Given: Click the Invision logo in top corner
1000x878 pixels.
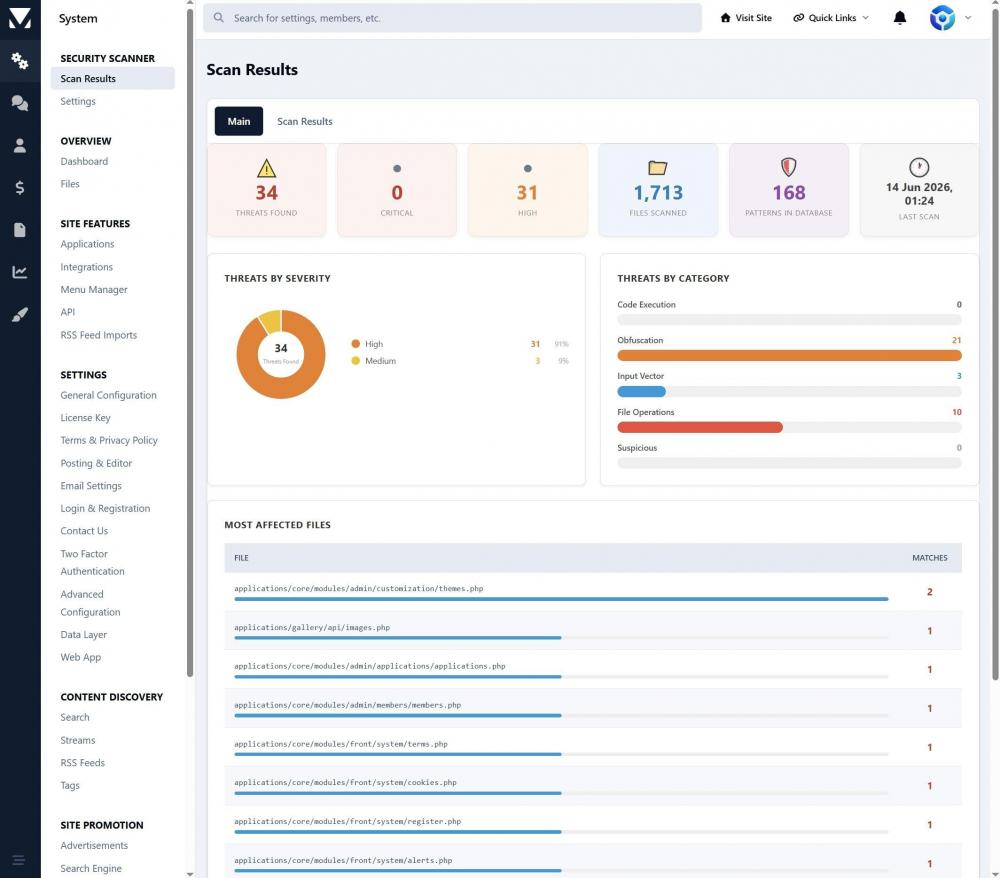Looking at the screenshot, I should coord(20,18).
